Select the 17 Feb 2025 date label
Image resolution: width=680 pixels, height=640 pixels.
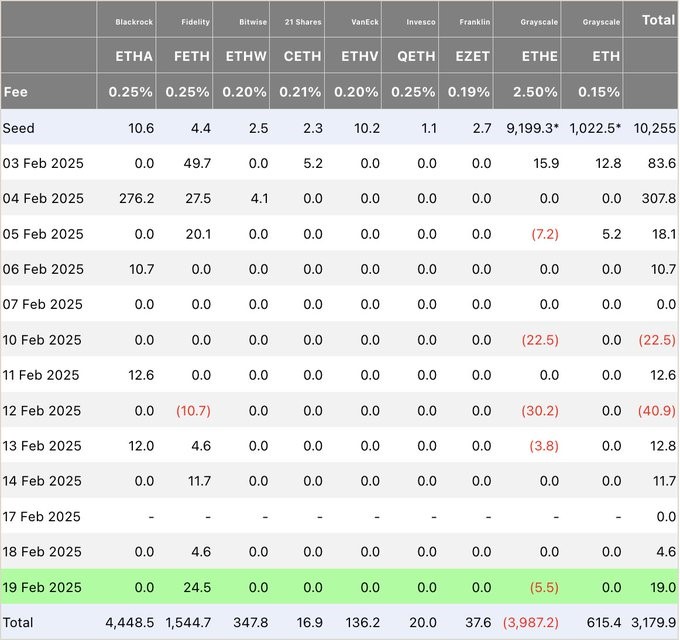tap(42, 516)
